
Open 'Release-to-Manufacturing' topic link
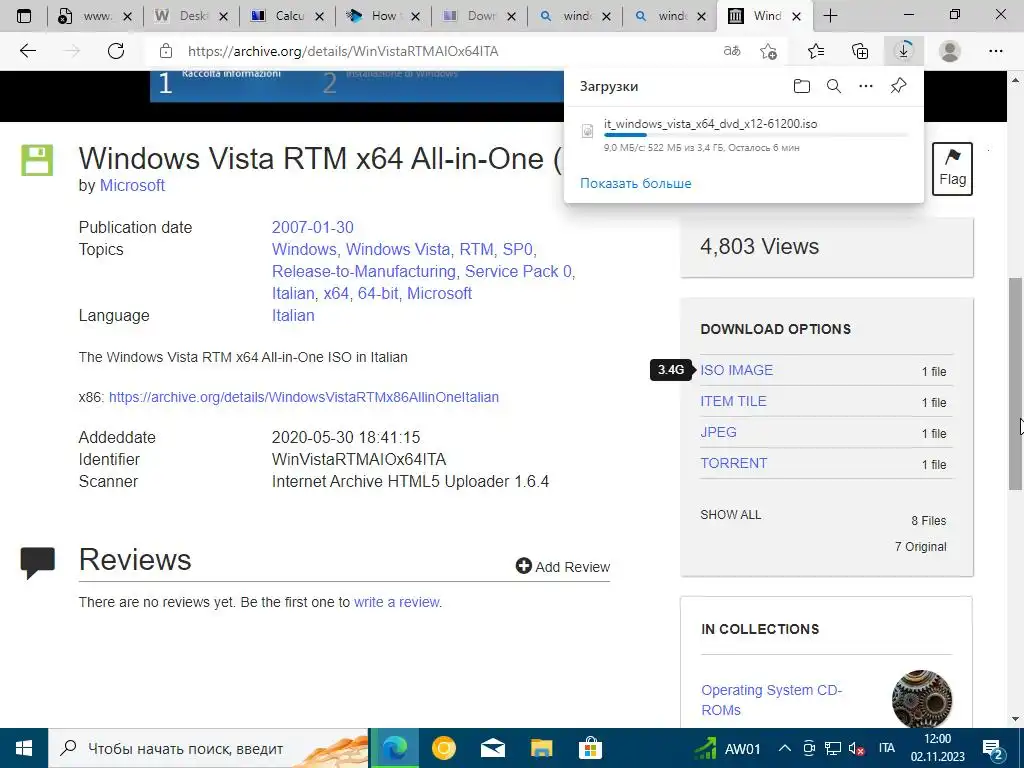364,271
